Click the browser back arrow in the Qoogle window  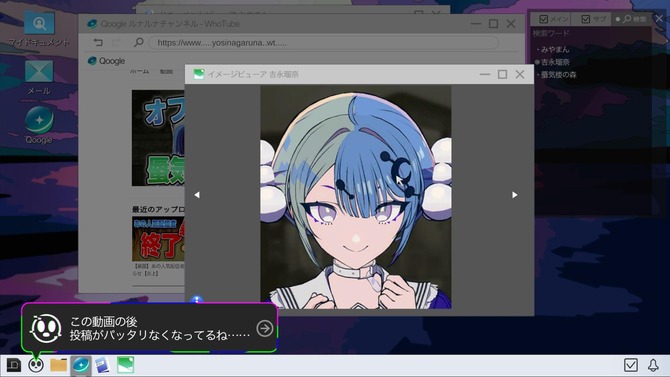pos(98,42)
